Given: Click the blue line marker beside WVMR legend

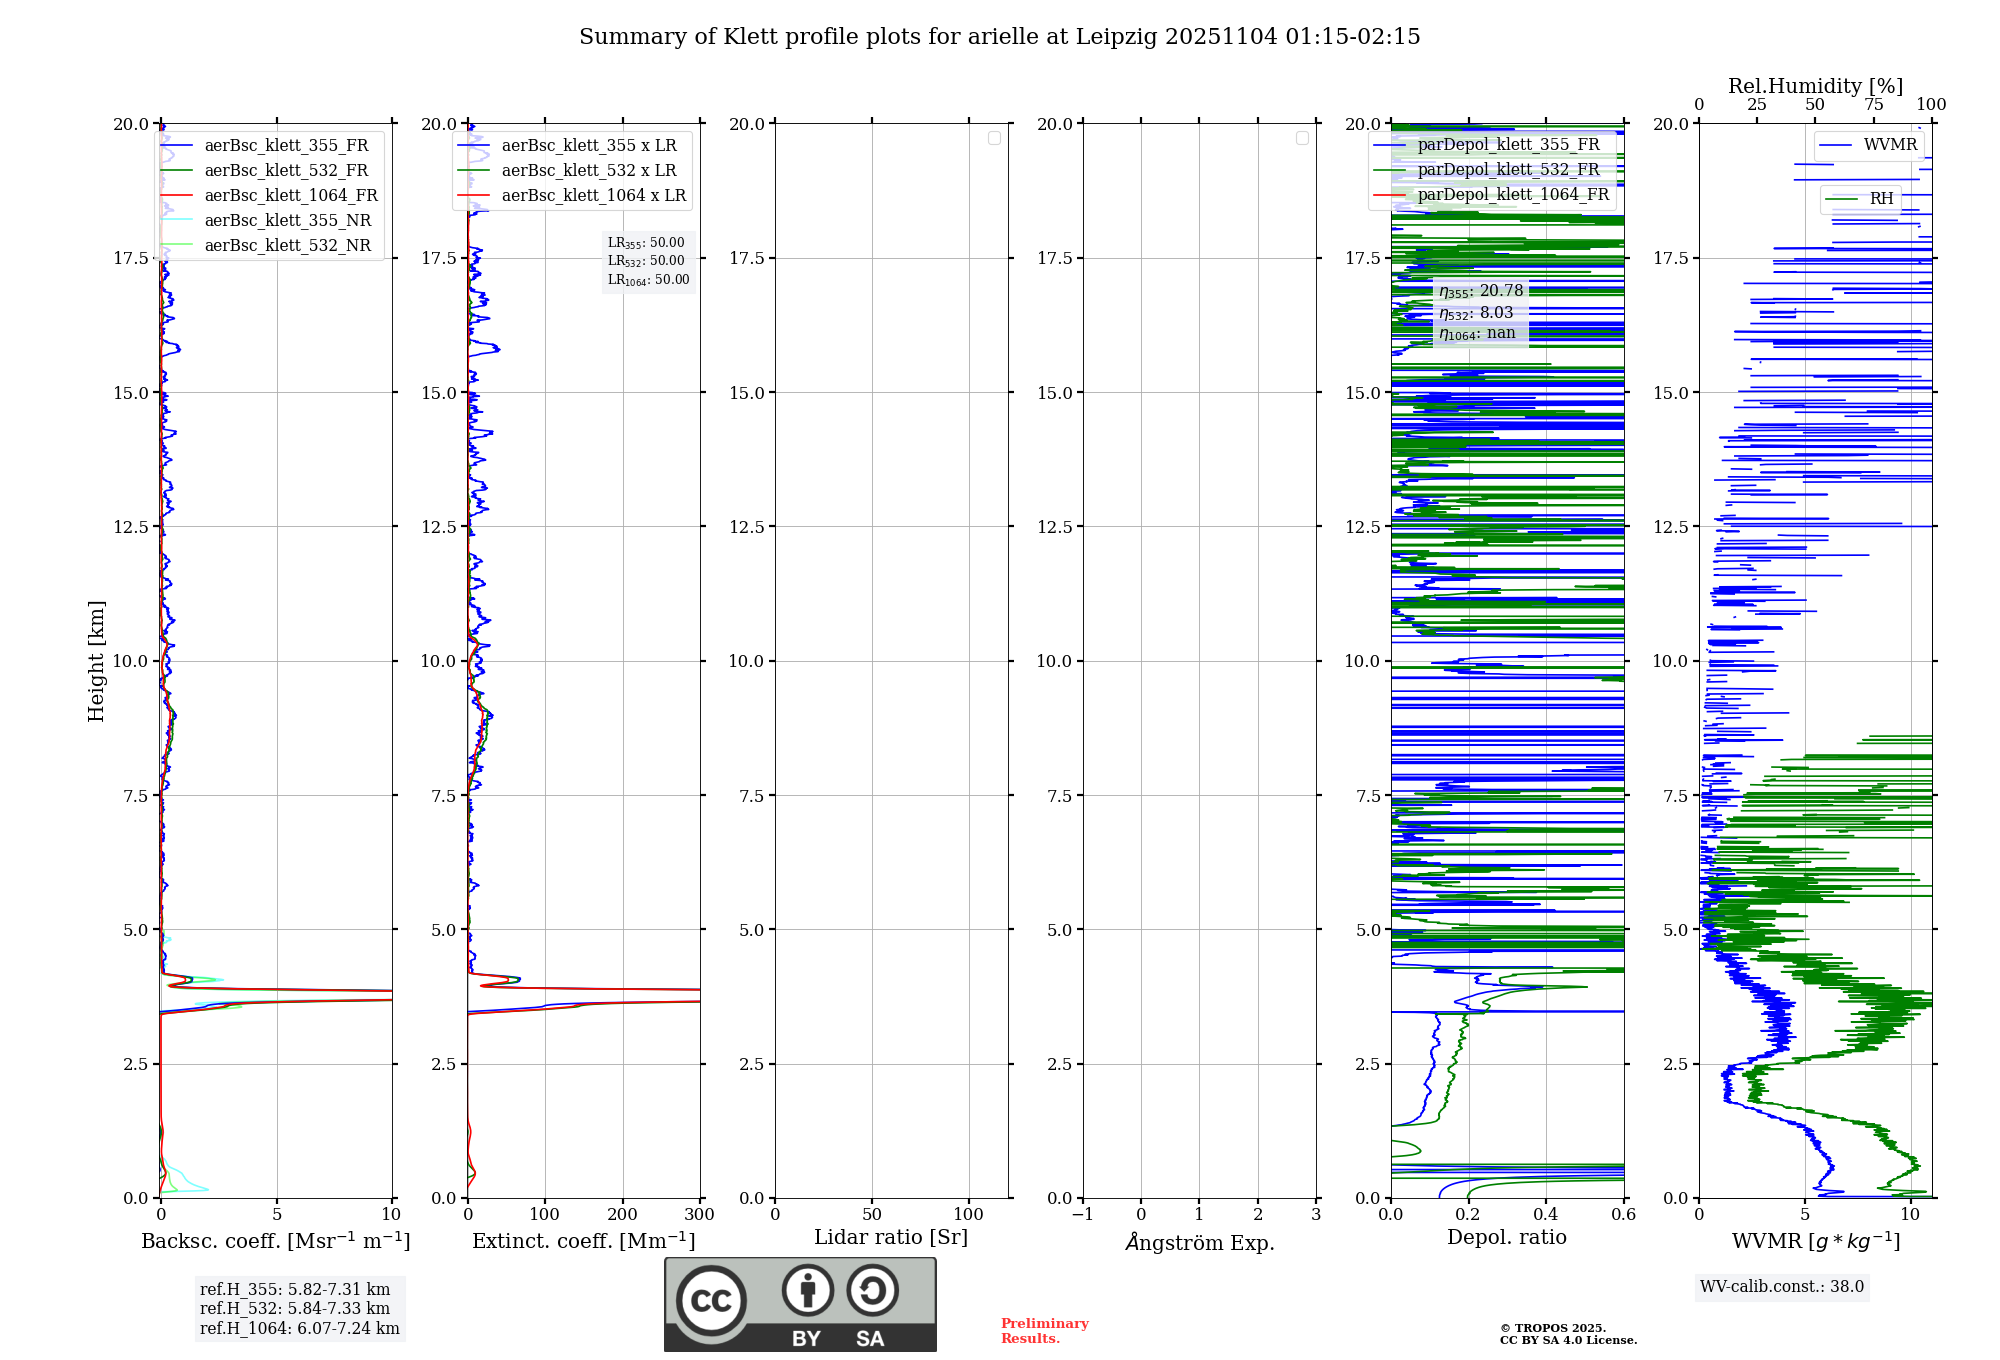Looking at the screenshot, I should tap(1835, 145).
